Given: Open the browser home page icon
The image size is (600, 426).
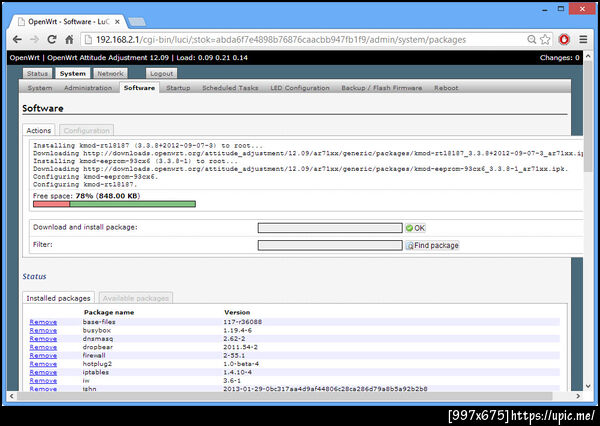Looking at the screenshot, I should (69, 39).
